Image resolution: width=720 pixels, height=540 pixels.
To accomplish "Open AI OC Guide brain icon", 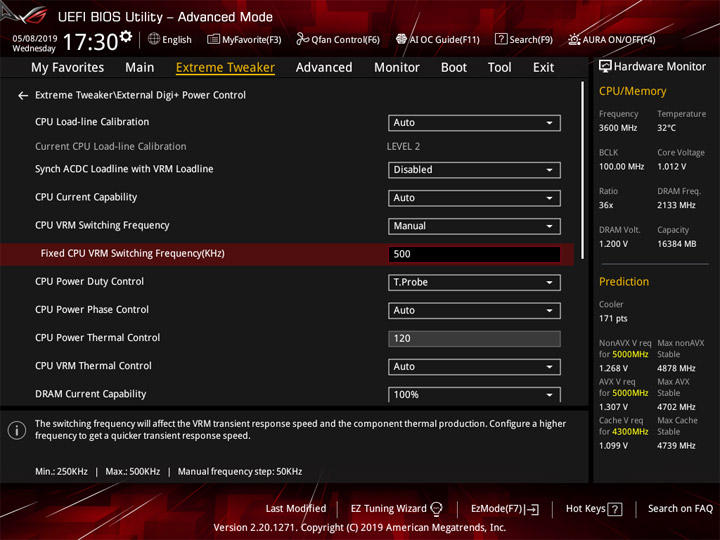I will click(401, 39).
